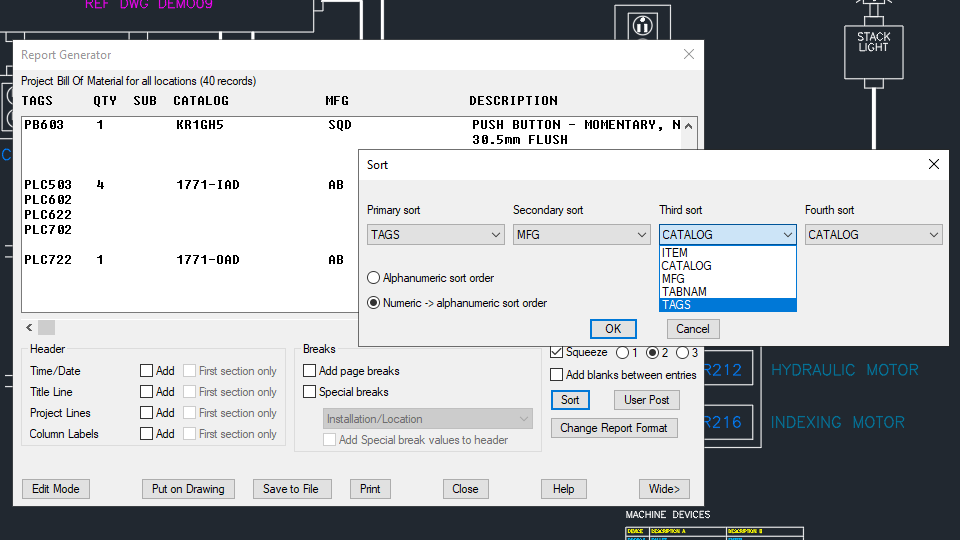
Task: Choose TABNAM in the Third sort list
Action: pyautogui.click(x=727, y=291)
